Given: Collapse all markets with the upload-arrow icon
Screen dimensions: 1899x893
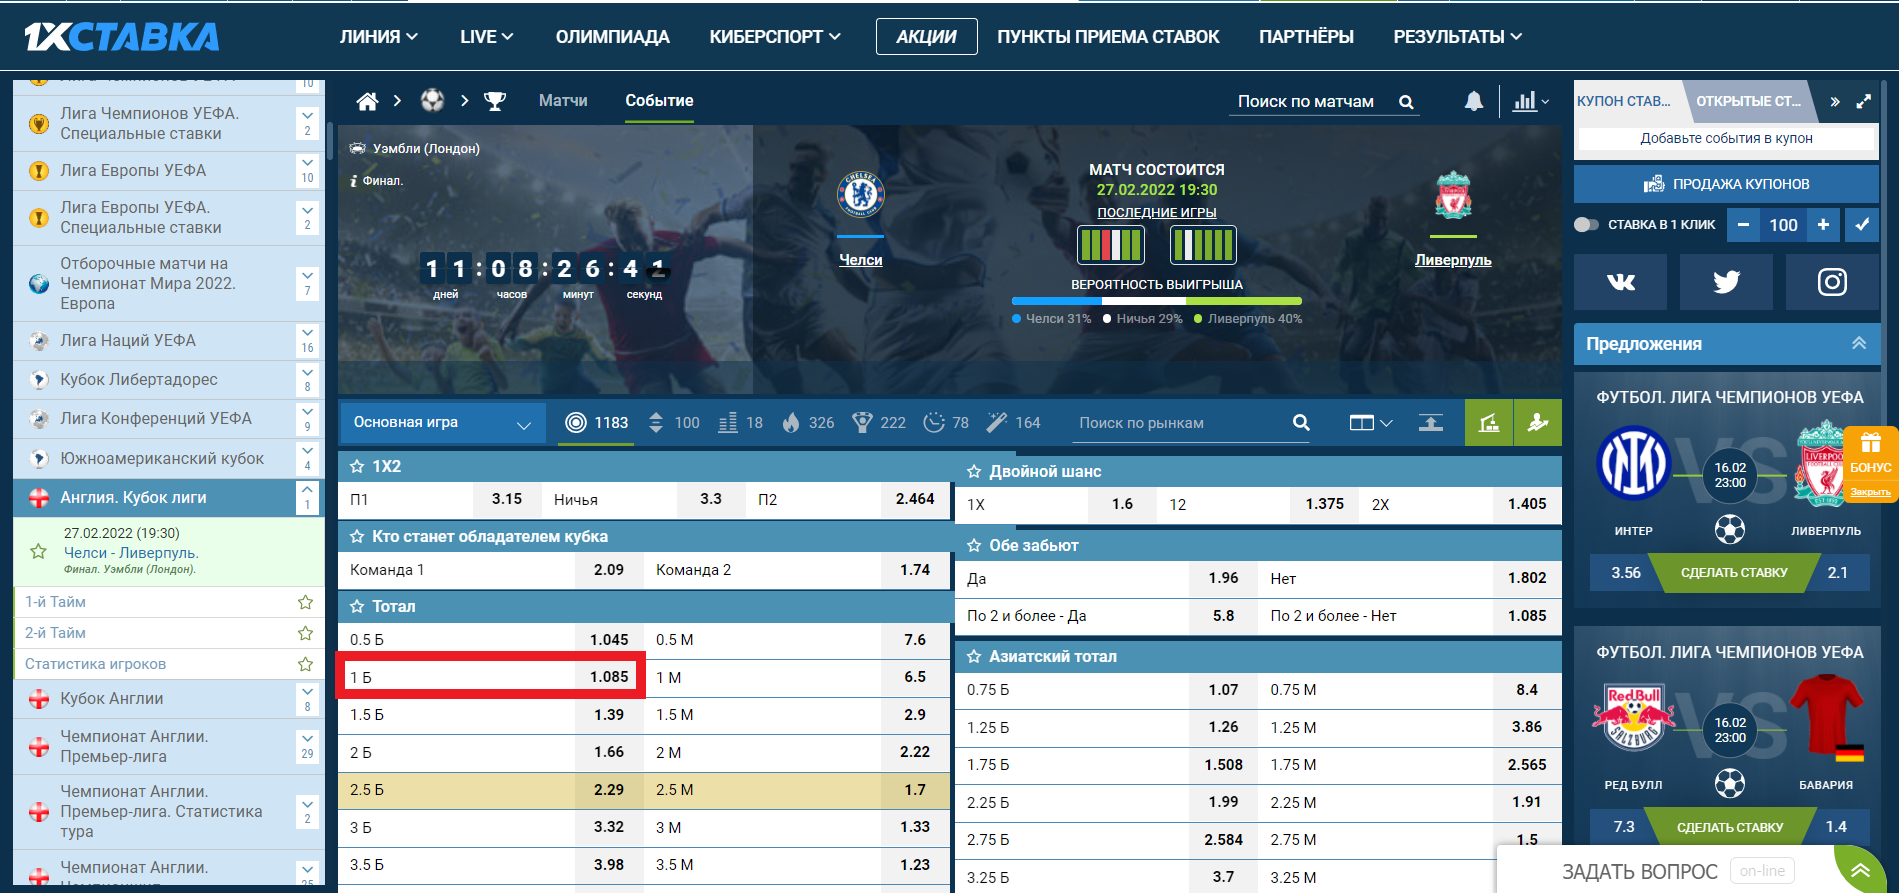Looking at the screenshot, I should point(1431,423).
